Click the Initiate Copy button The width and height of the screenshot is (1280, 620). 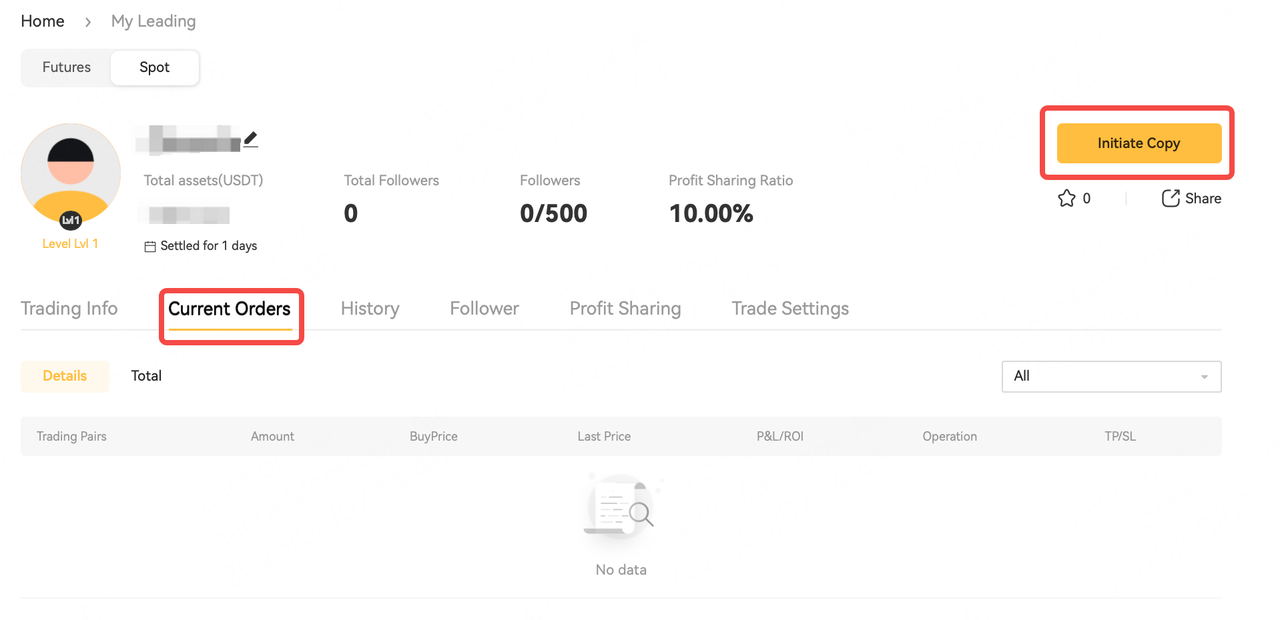point(1139,143)
